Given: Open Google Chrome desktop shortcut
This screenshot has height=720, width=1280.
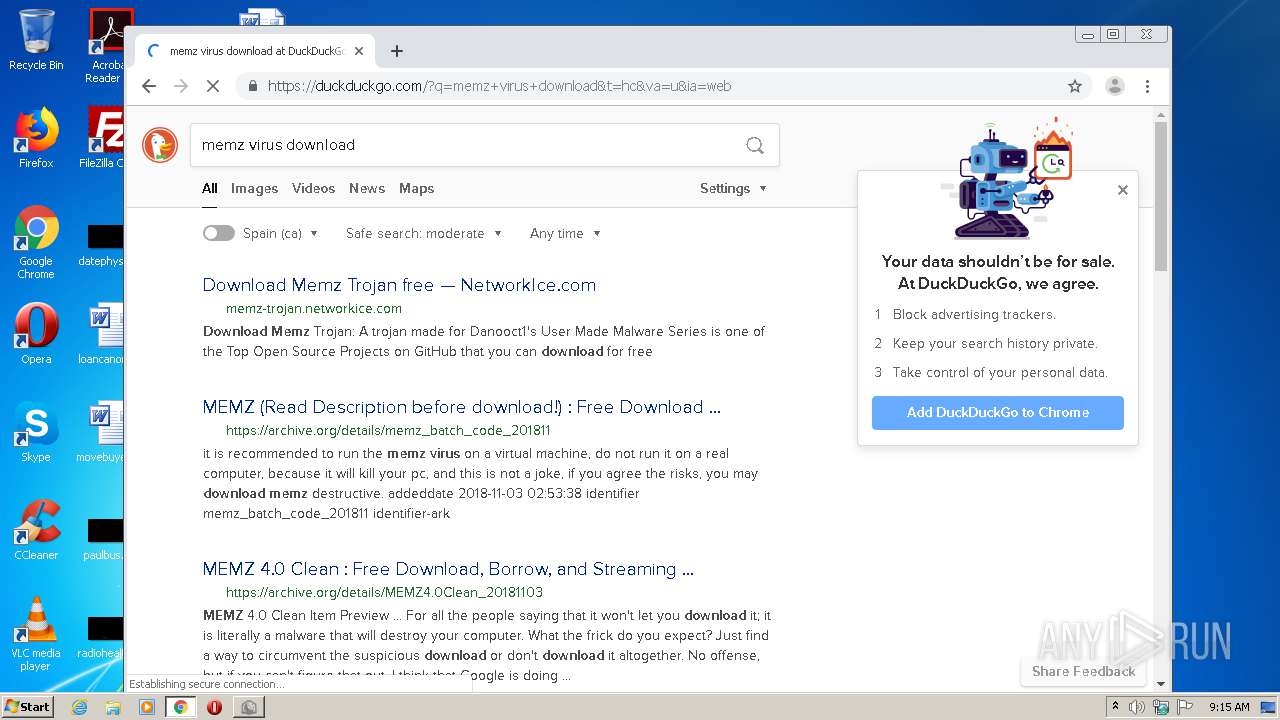Looking at the screenshot, I should click(36, 242).
